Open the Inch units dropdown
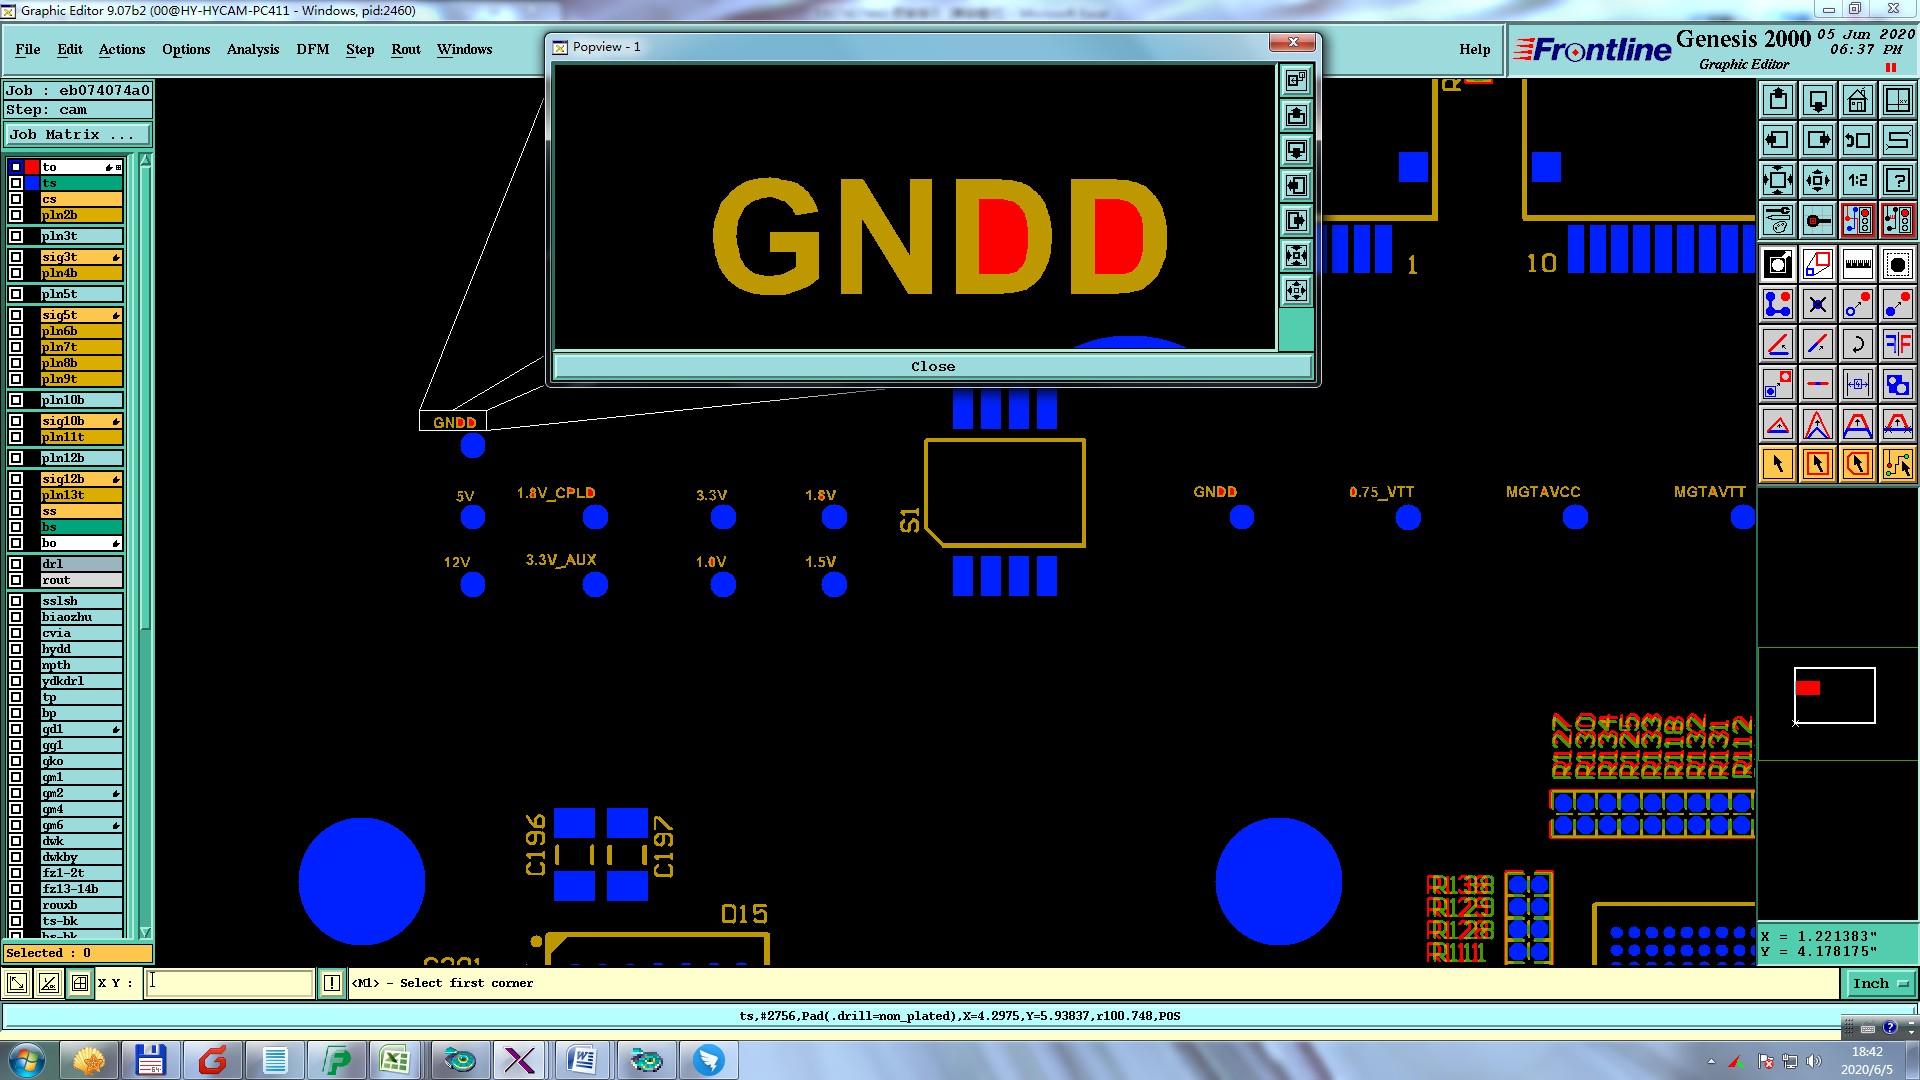 pos(1879,984)
